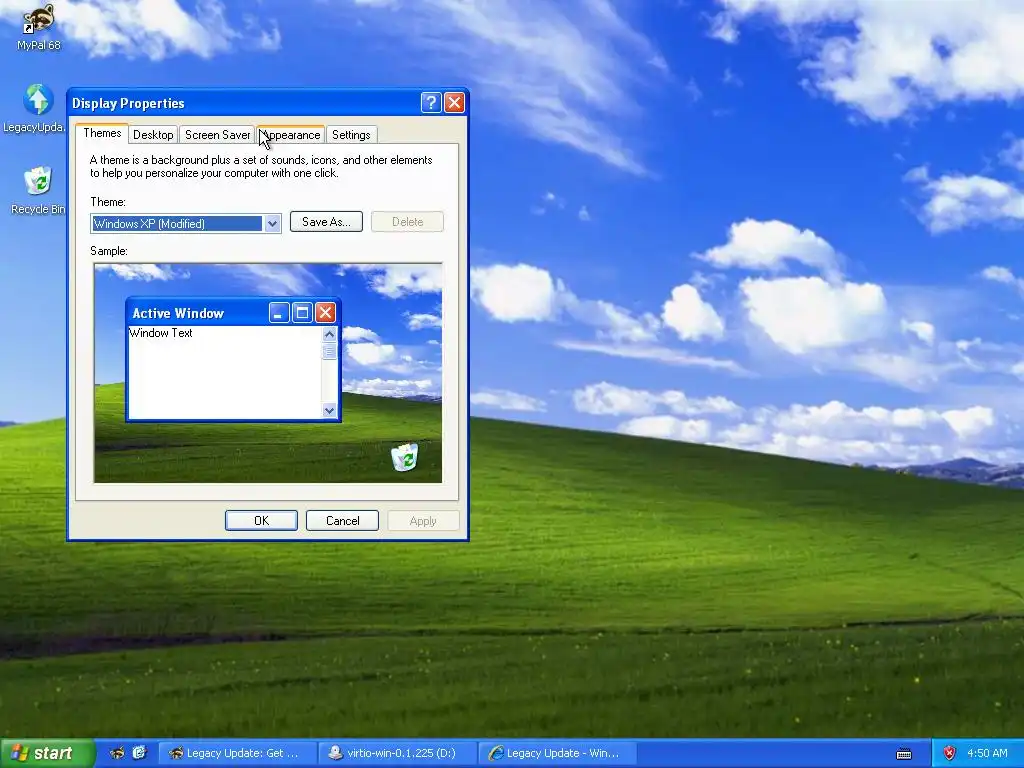Click the sample window's red close icon
The width and height of the screenshot is (1024, 768).
coord(325,313)
